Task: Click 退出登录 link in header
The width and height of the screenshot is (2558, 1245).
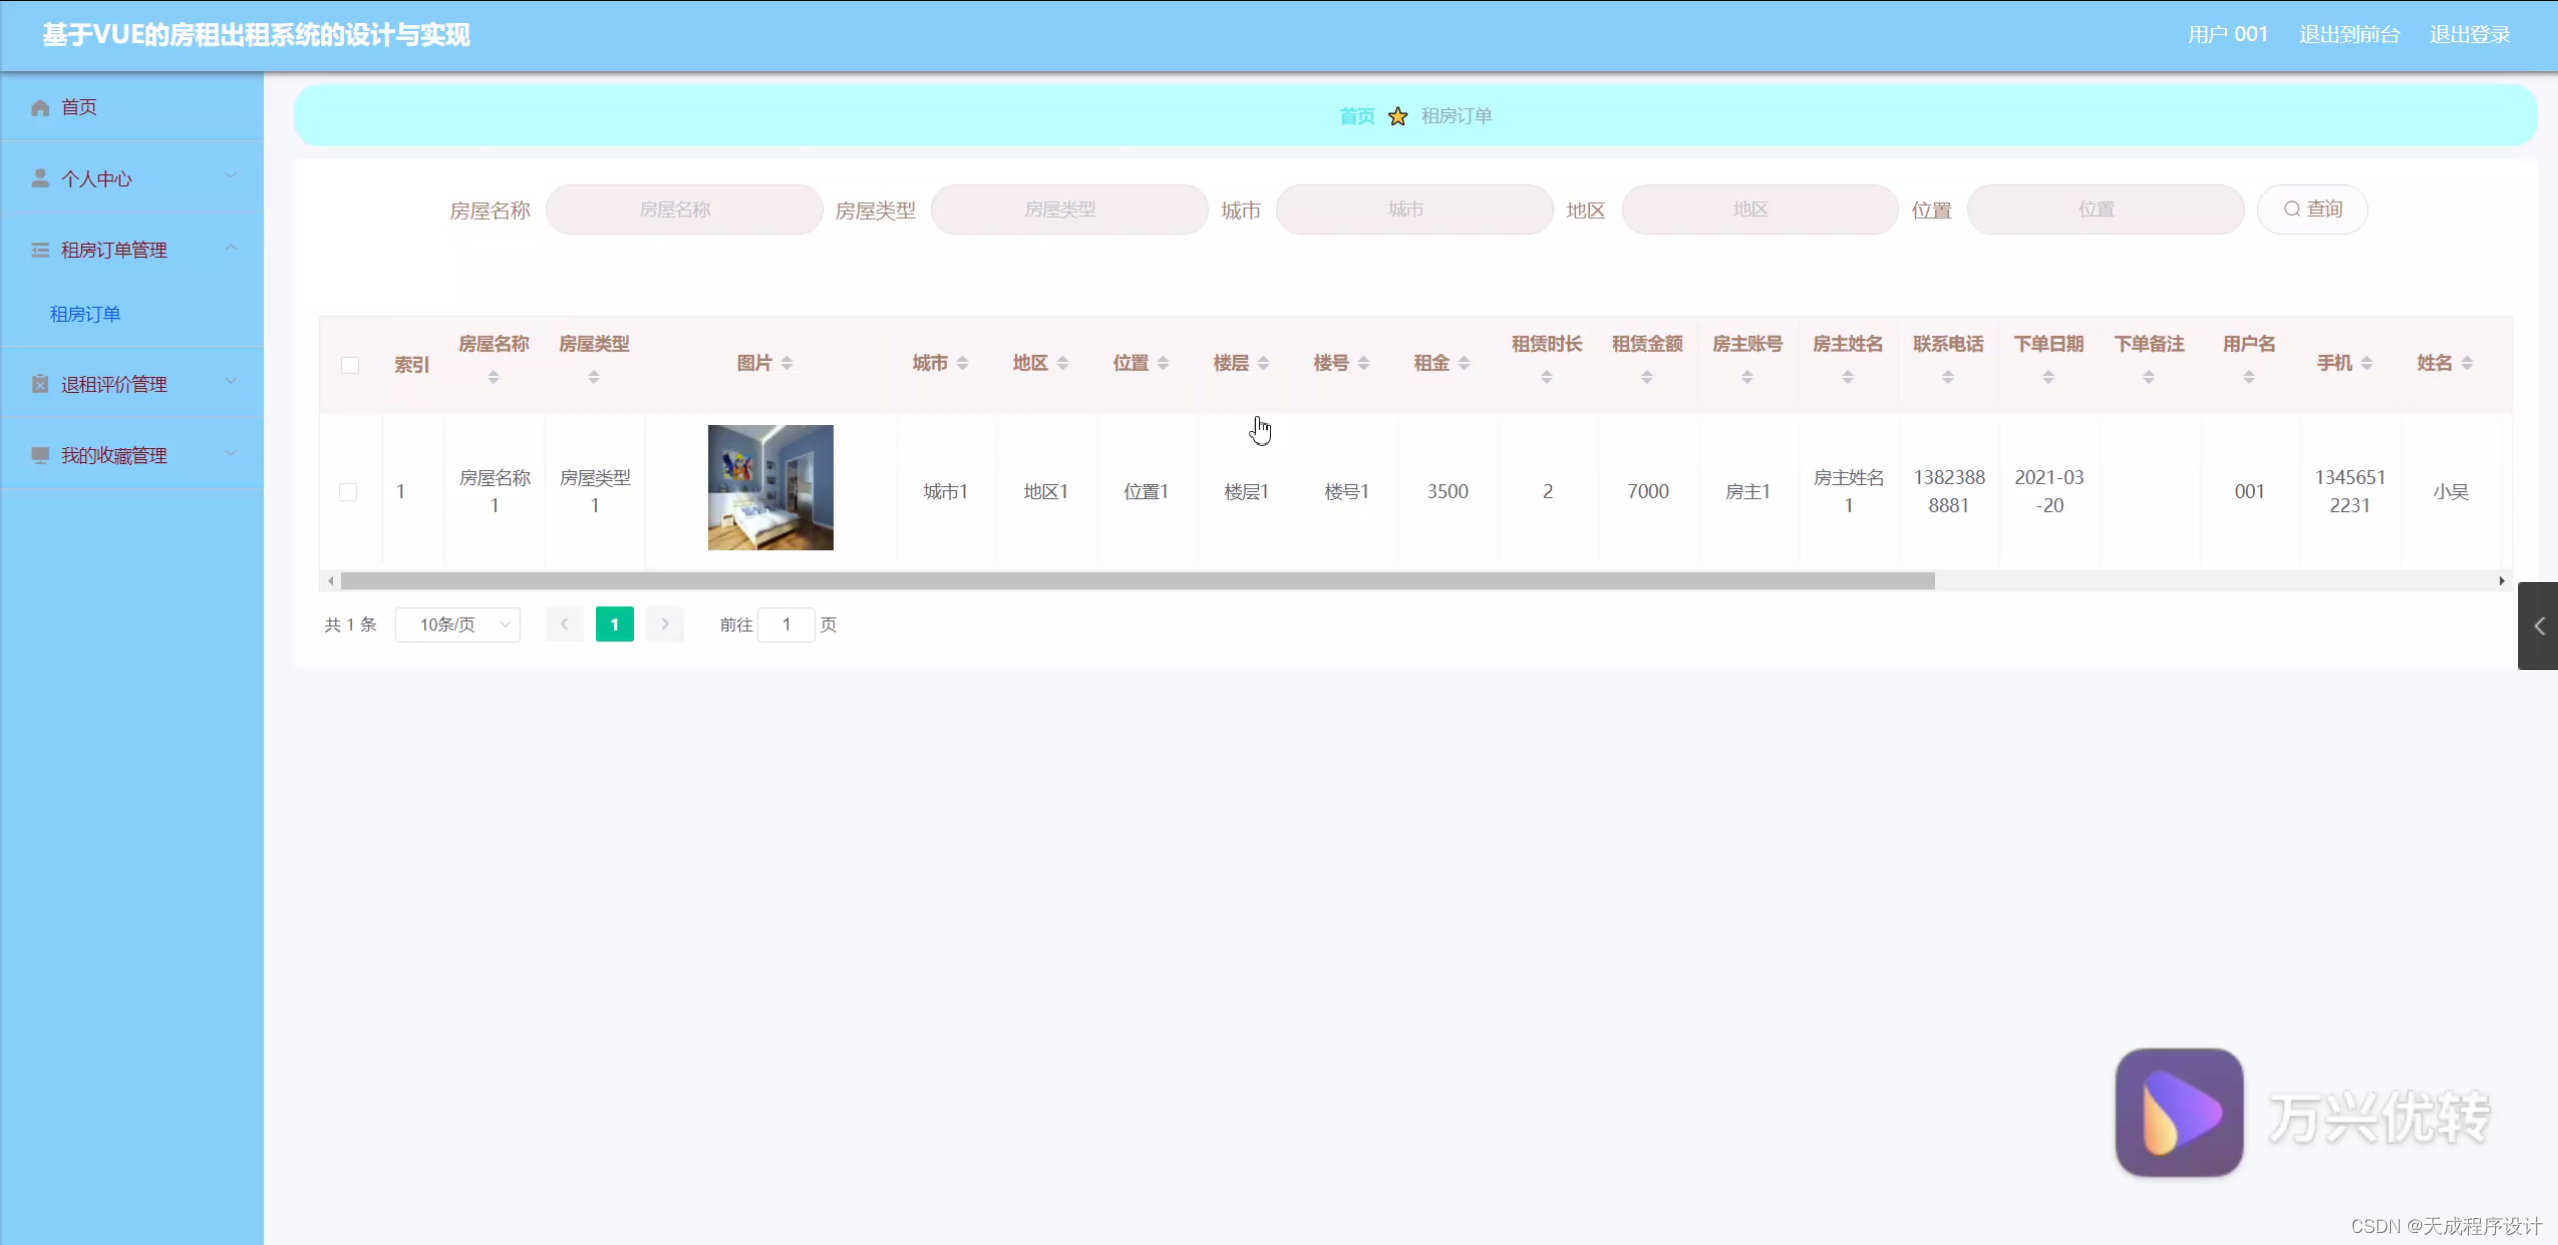Action: [x=2469, y=34]
